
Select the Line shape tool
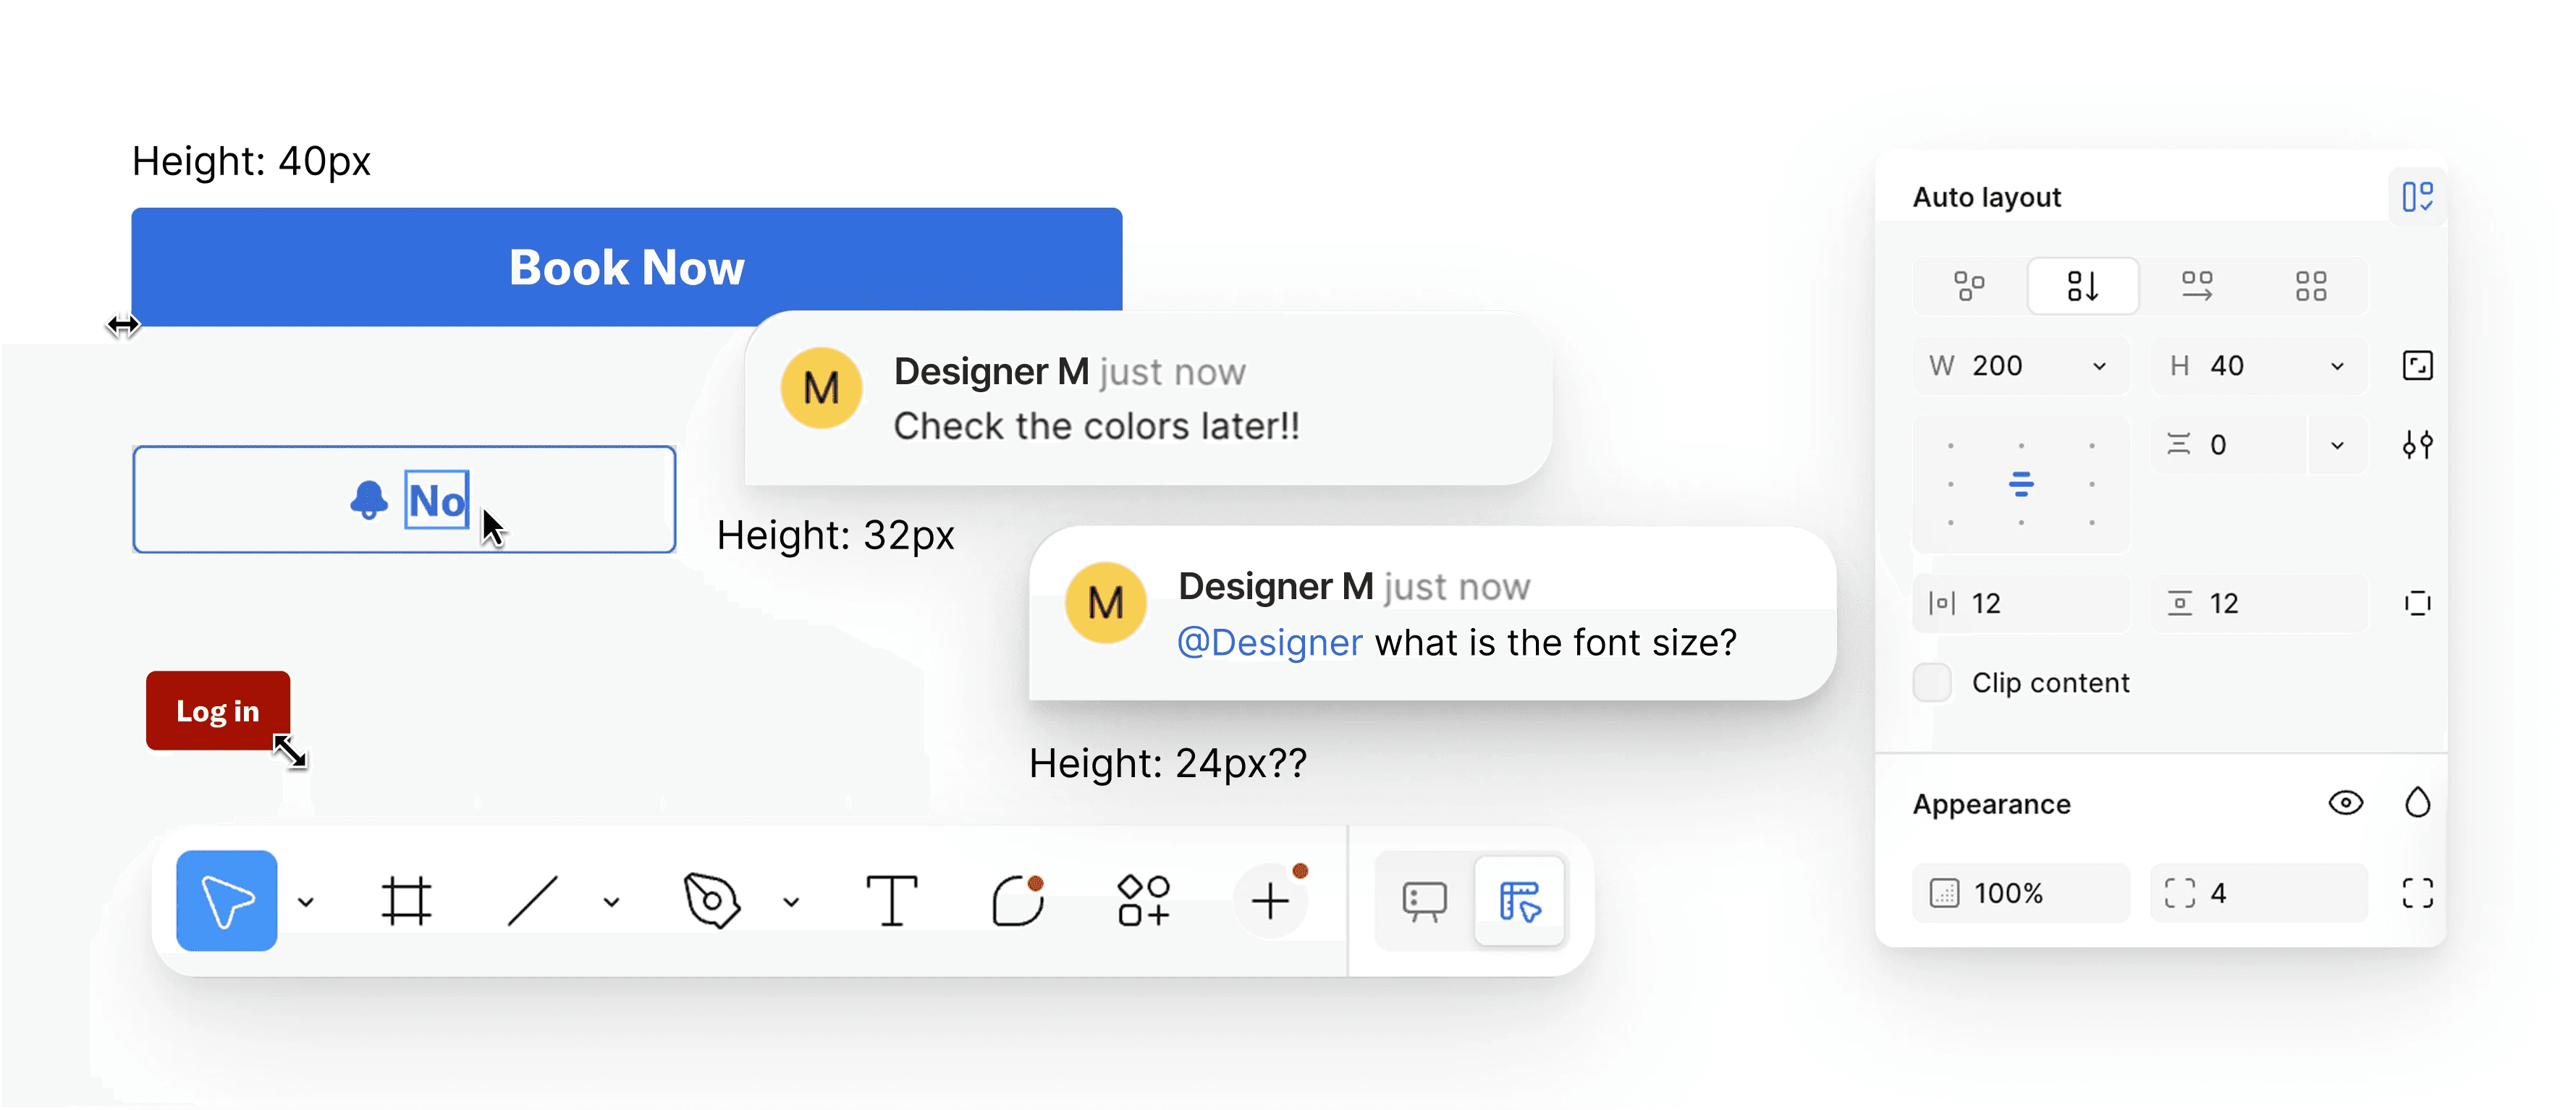point(533,900)
